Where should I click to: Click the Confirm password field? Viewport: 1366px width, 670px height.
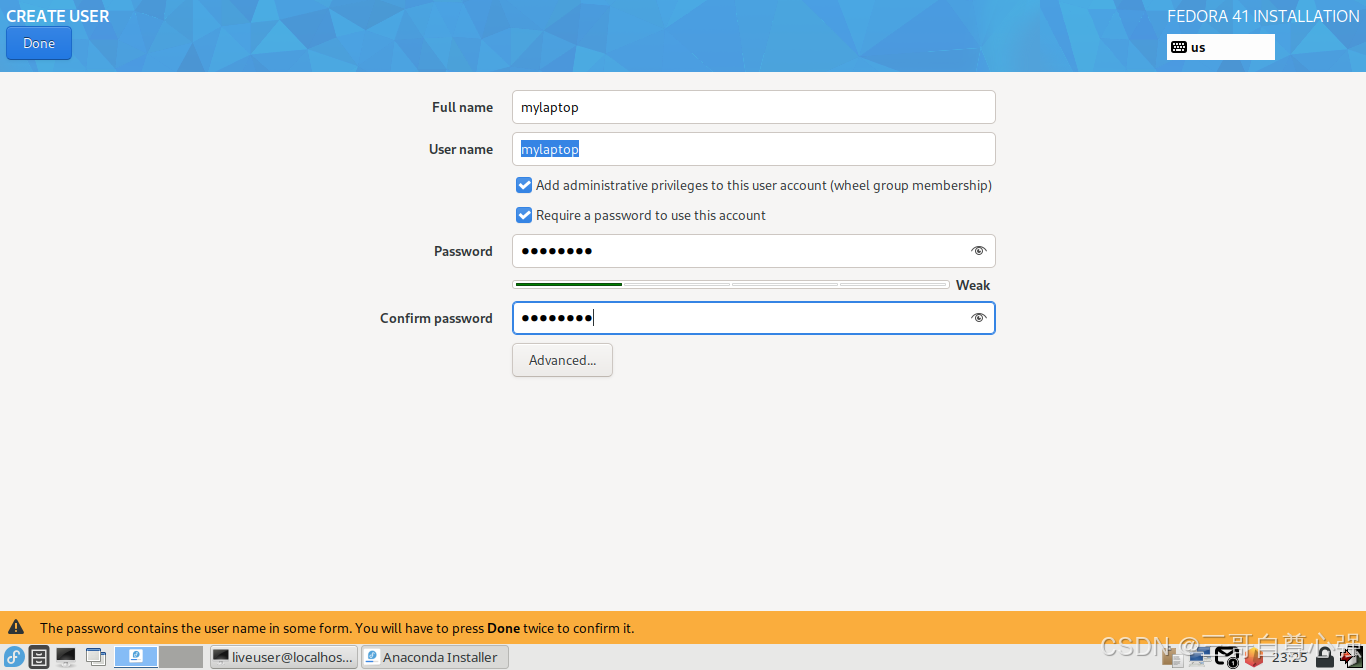tap(753, 318)
